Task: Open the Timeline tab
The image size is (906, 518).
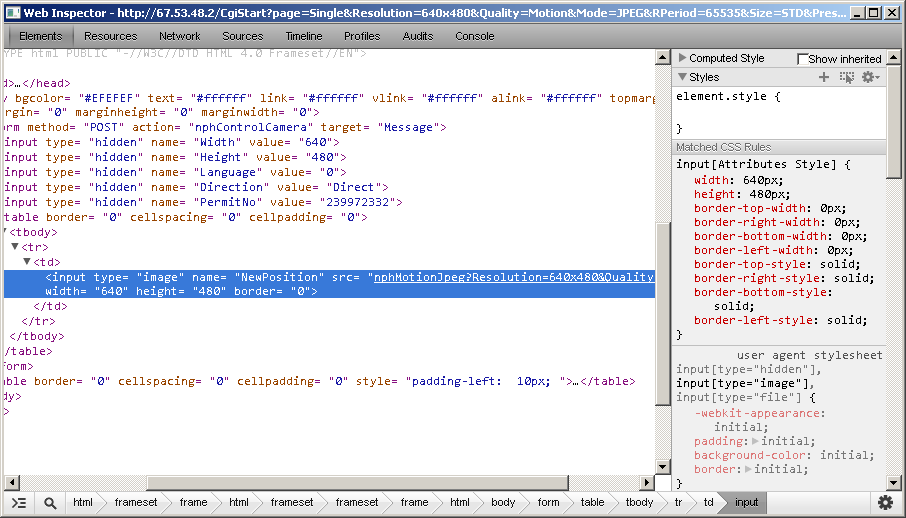Action: (x=304, y=36)
